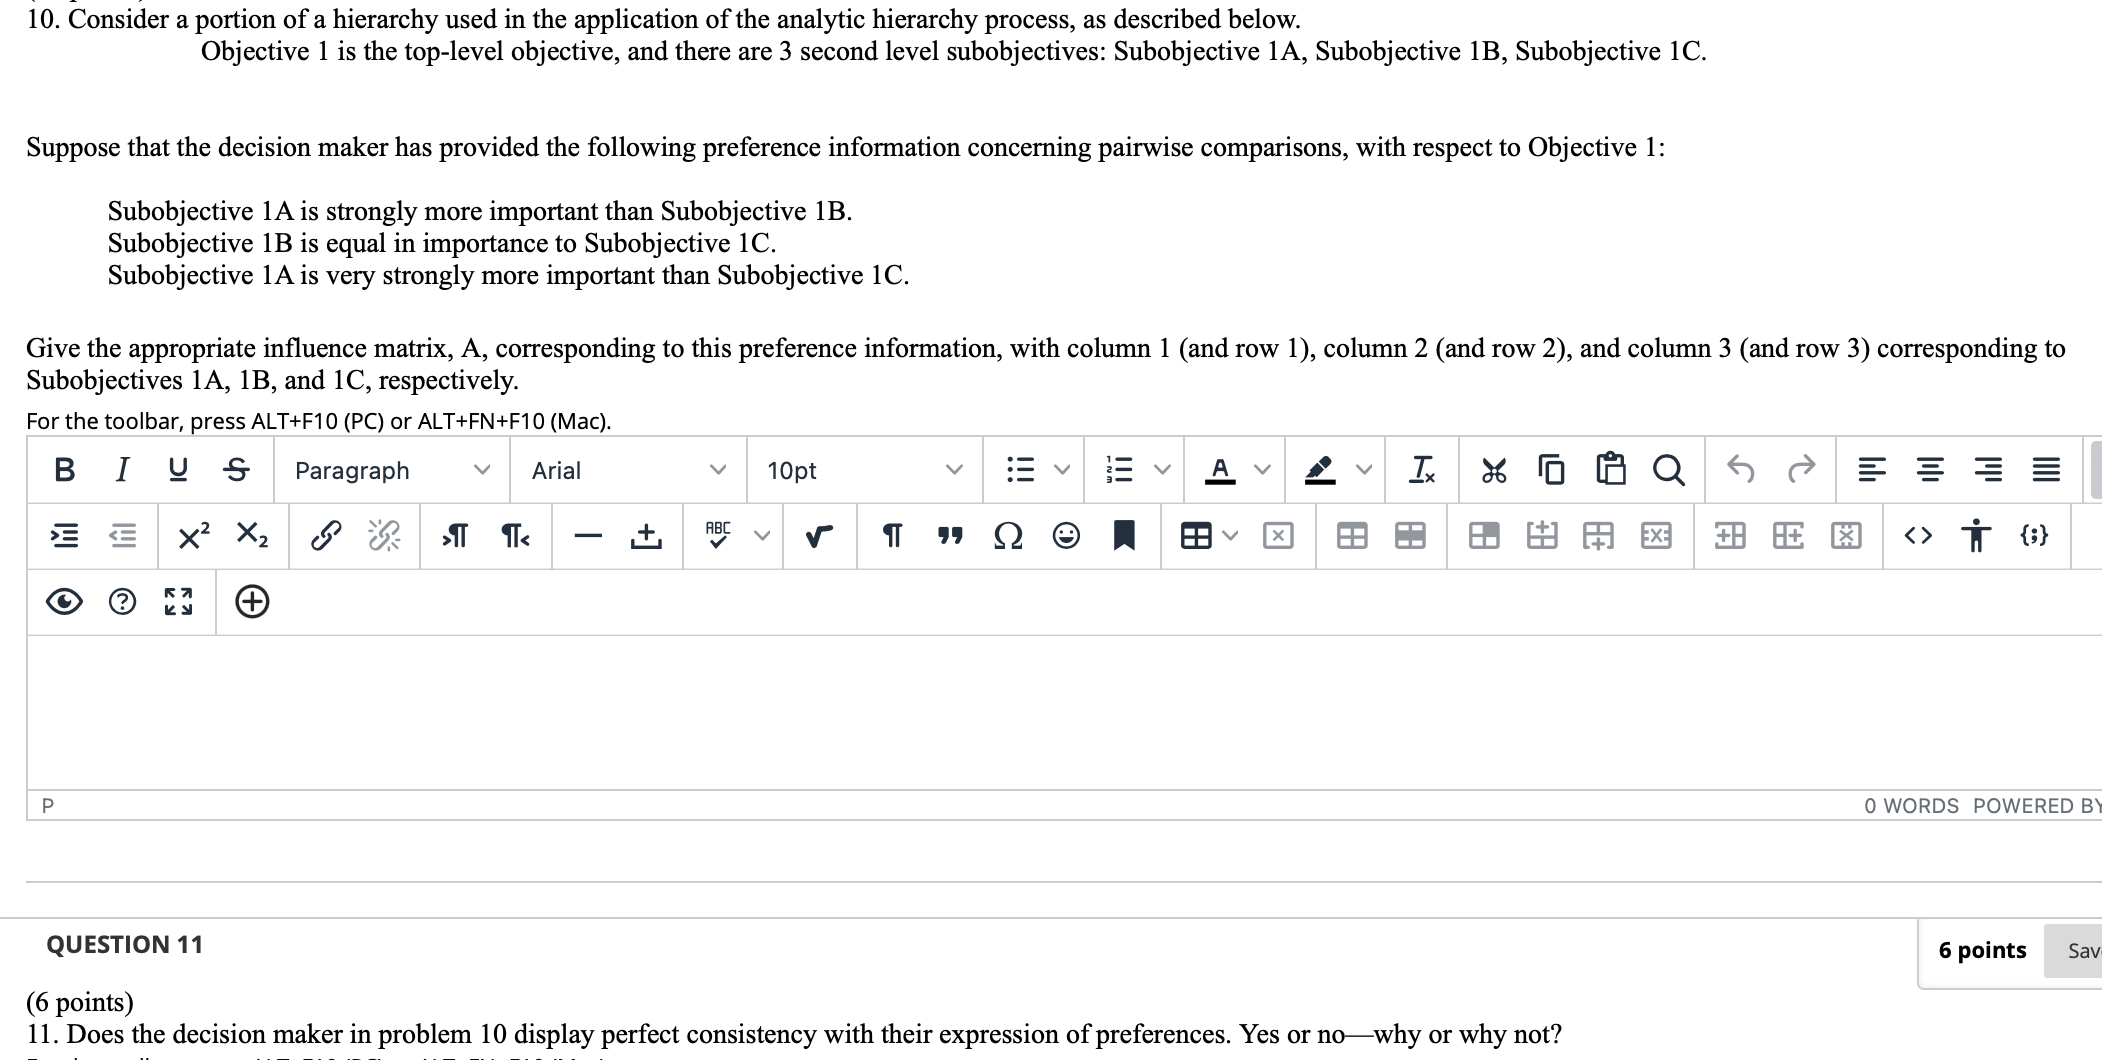The width and height of the screenshot is (2102, 1060).
Task: Expand bullet list style options arrow
Action: [1062, 470]
